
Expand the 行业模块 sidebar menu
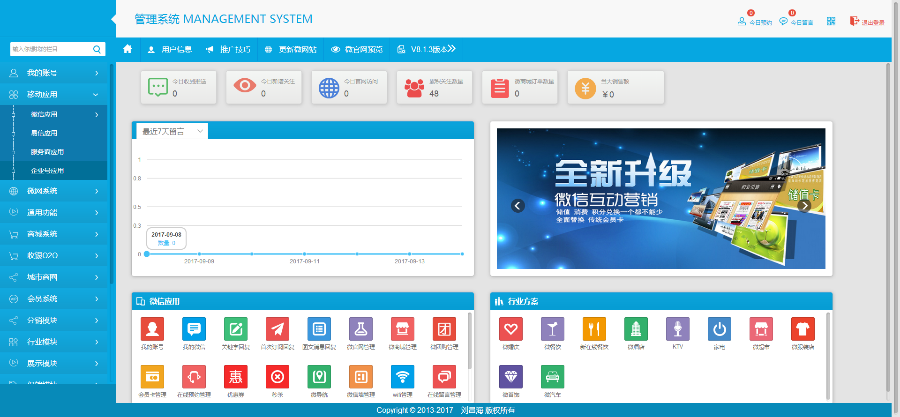pyautogui.click(x=54, y=342)
